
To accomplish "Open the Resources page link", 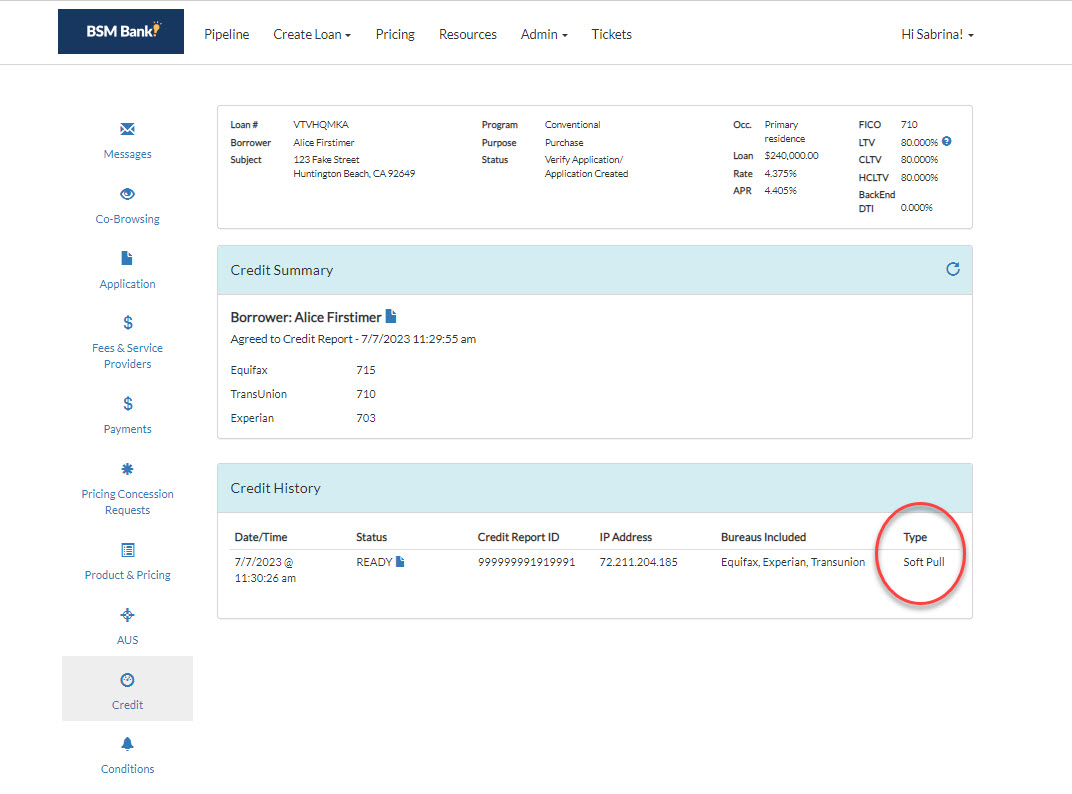I will pyautogui.click(x=467, y=34).
